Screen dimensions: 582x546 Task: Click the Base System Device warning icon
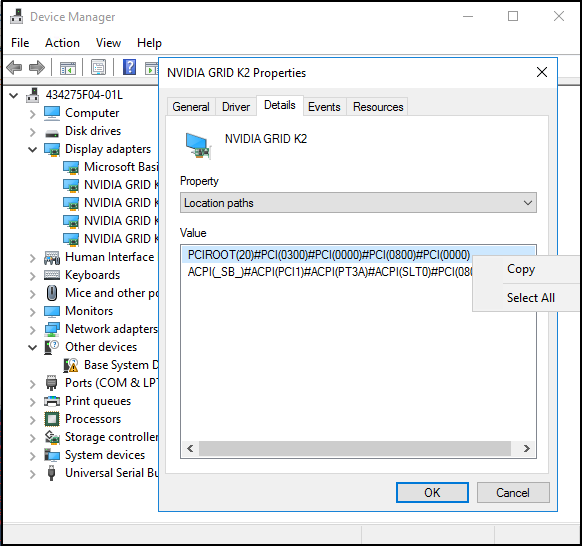pyautogui.click(x=71, y=365)
